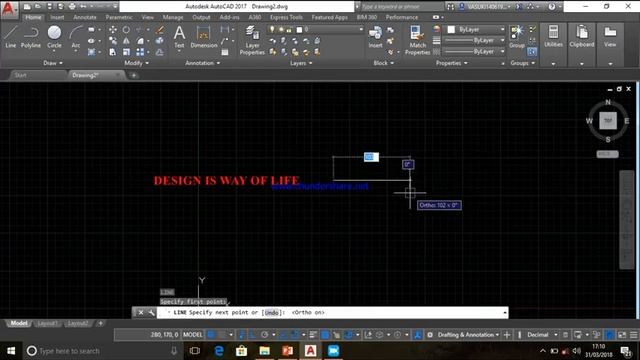The image size is (640, 360).
Task: Click the Match Properties tool
Action: pos(417,40)
